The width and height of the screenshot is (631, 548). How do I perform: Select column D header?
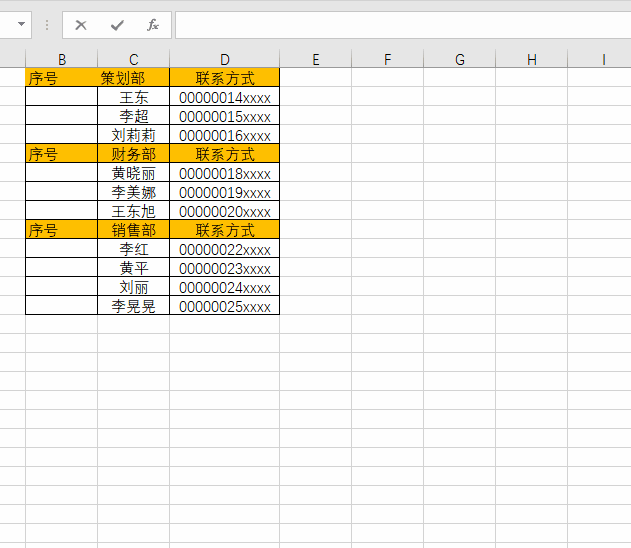pyautogui.click(x=225, y=60)
